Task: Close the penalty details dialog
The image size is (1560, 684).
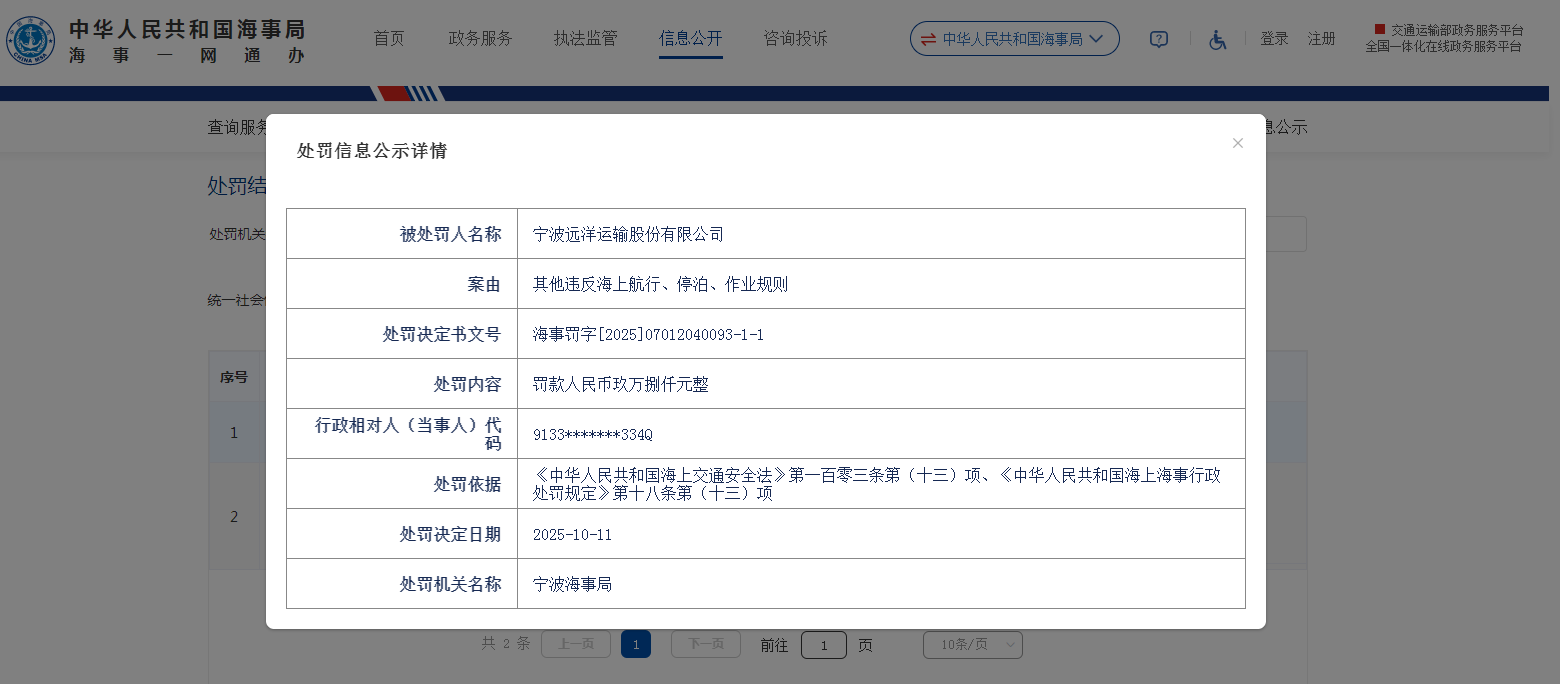Action: coord(1238,143)
